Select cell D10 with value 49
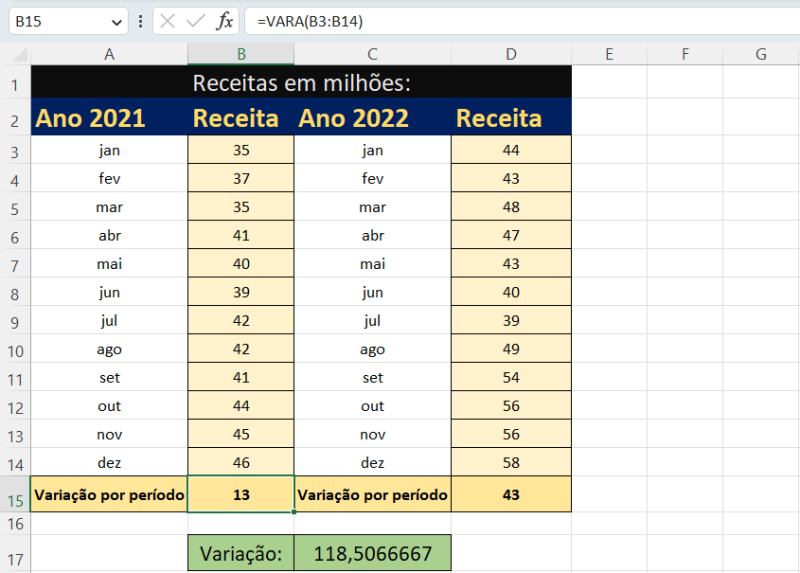 pos(511,349)
